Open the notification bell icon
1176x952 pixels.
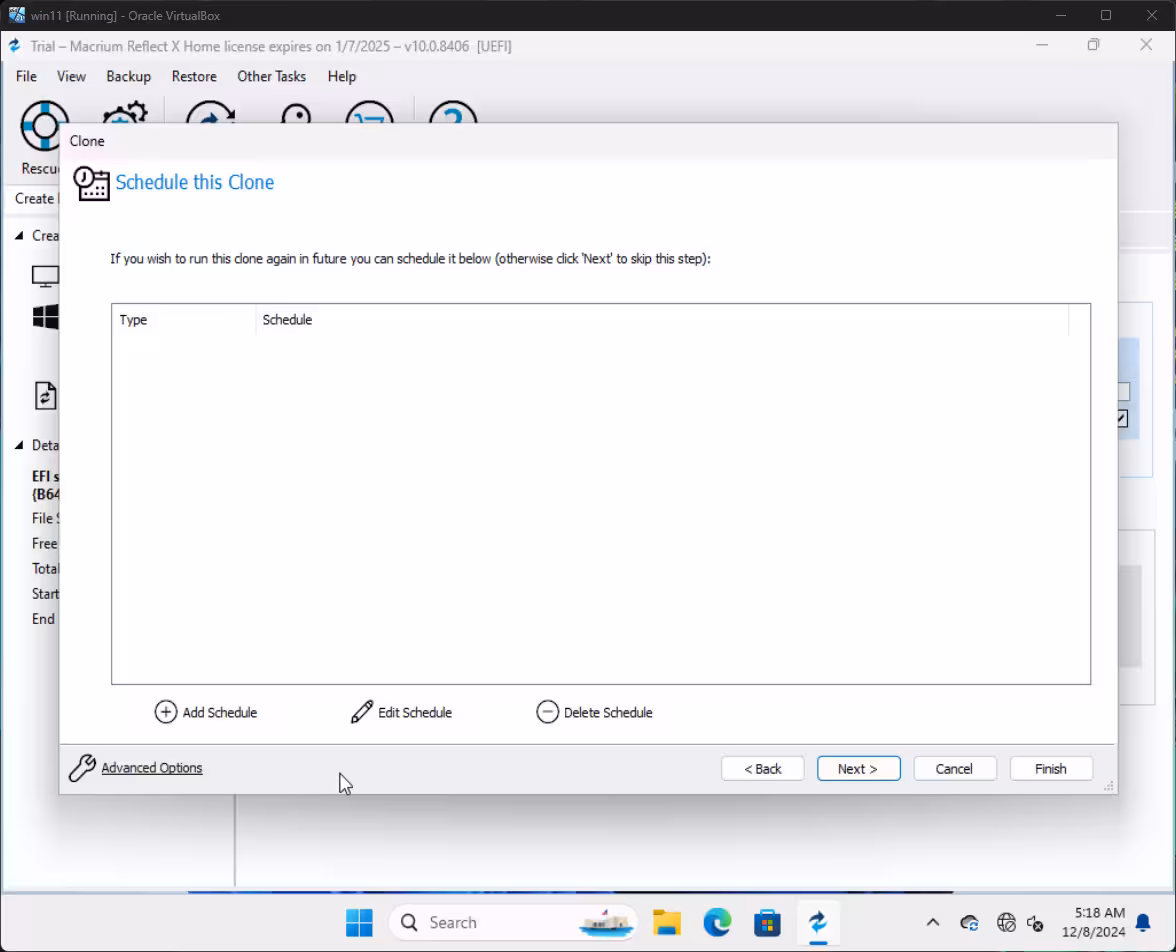pyautogui.click(x=1143, y=923)
